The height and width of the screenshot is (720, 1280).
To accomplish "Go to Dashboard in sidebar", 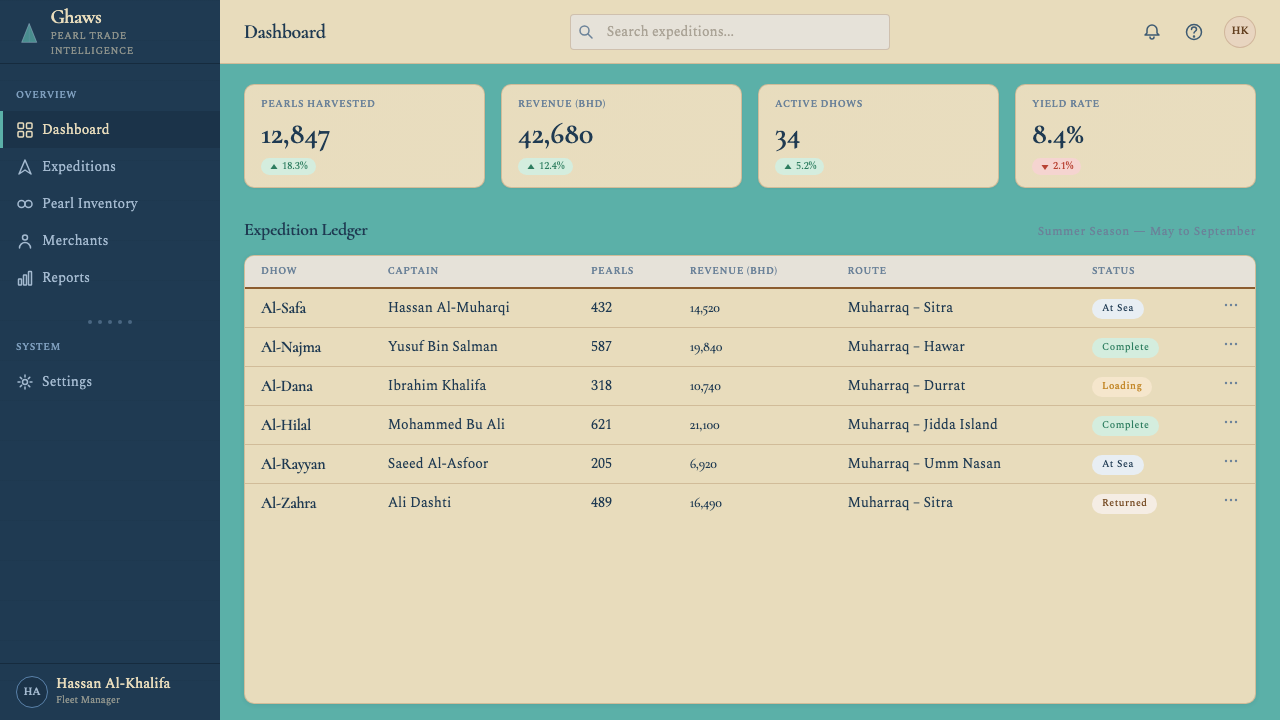I will [110, 130].
